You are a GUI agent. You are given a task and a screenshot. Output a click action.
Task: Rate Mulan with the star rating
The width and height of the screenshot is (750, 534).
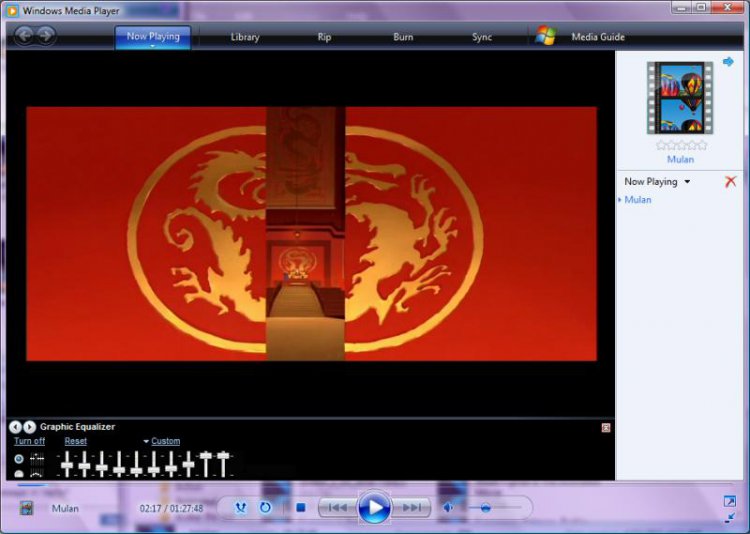pyautogui.click(x=681, y=145)
